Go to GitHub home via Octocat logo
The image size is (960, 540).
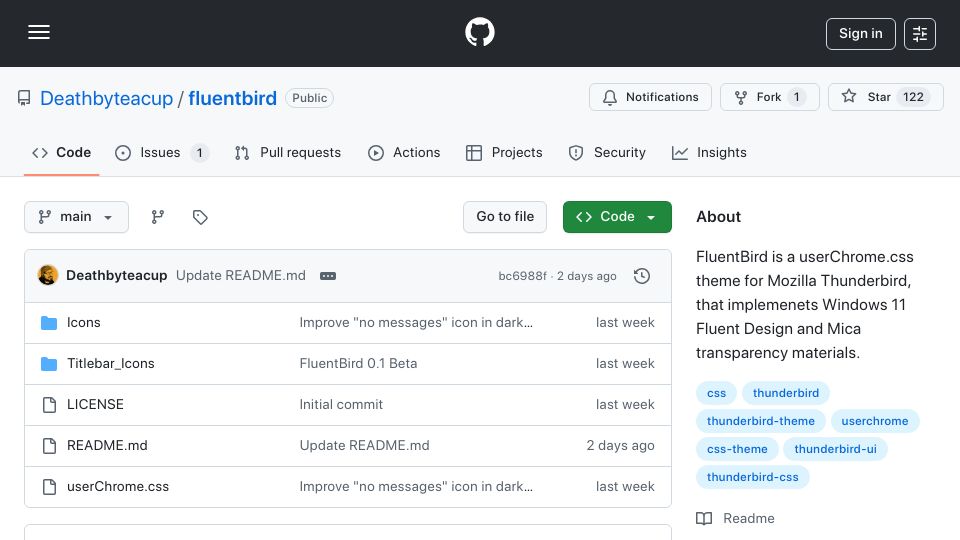pyautogui.click(x=479, y=32)
